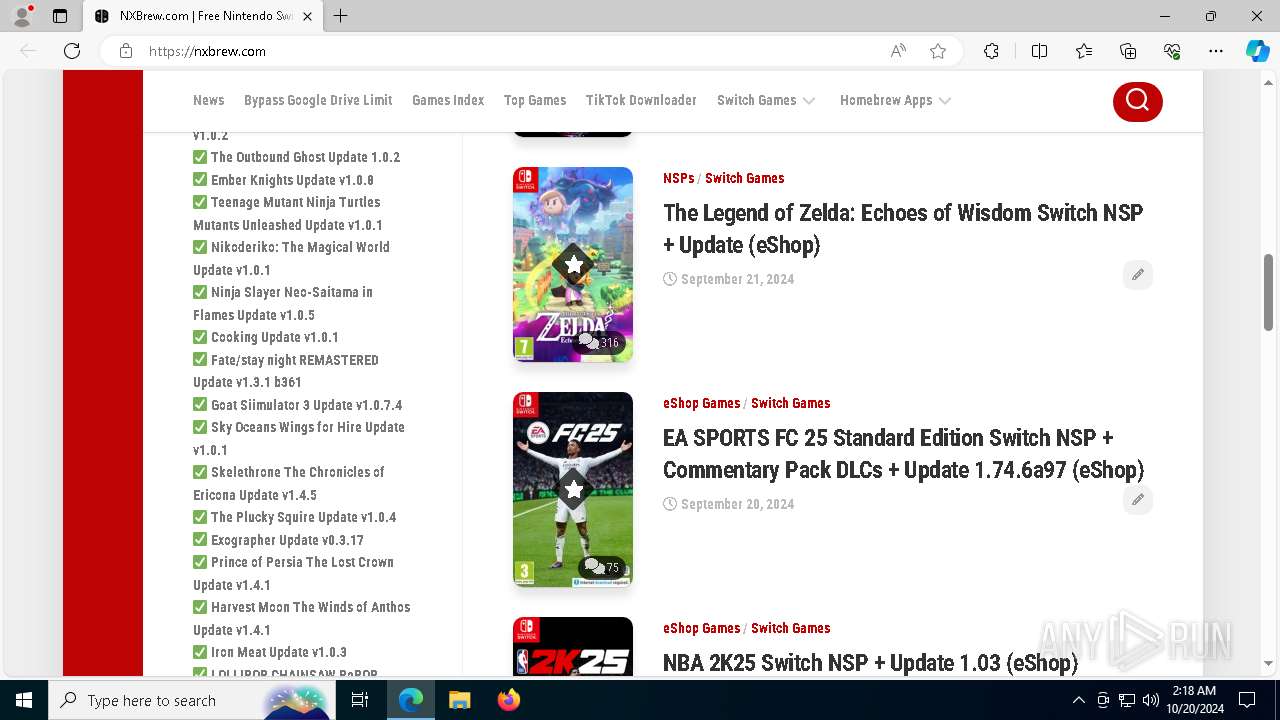This screenshot has width=1280, height=720.
Task: Open the News menu item
Action: coord(208,100)
